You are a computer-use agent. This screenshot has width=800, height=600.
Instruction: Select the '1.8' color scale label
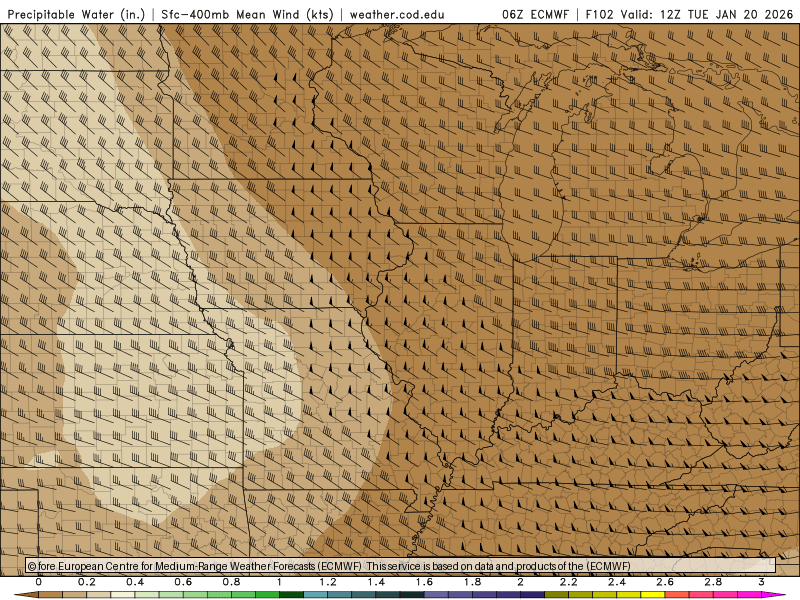tap(472, 582)
